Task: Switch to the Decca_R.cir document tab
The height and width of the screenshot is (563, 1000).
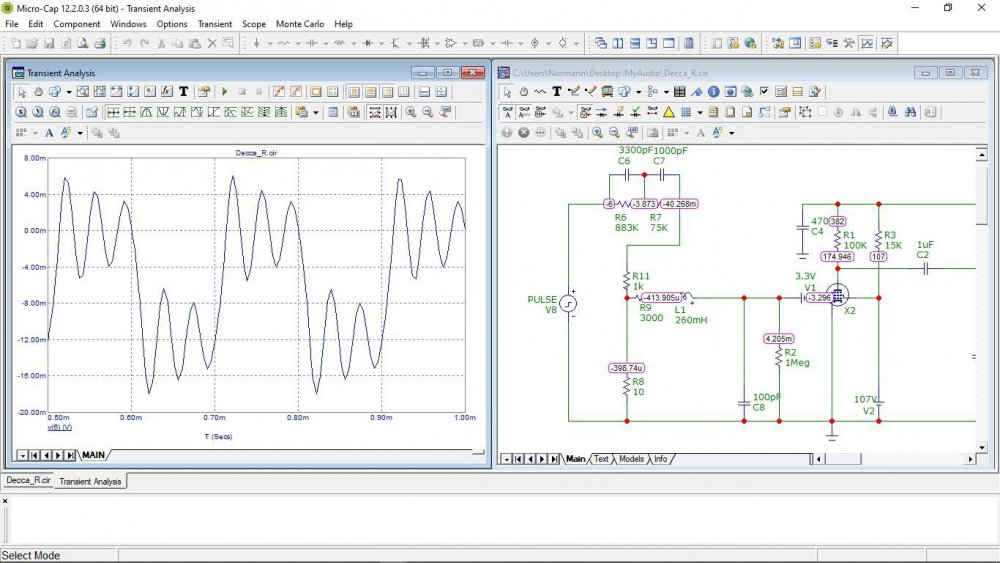Action: [x=27, y=481]
